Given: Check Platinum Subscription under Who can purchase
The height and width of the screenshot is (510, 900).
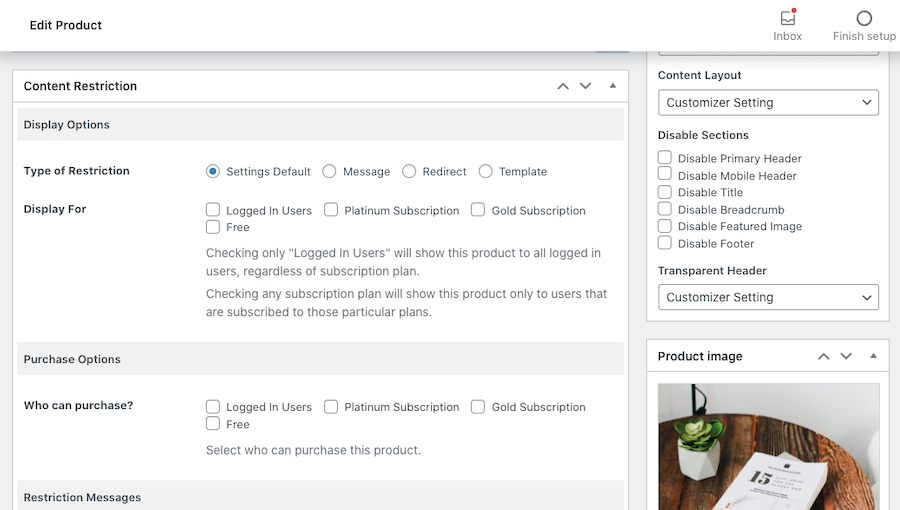Looking at the screenshot, I should click(331, 407).
